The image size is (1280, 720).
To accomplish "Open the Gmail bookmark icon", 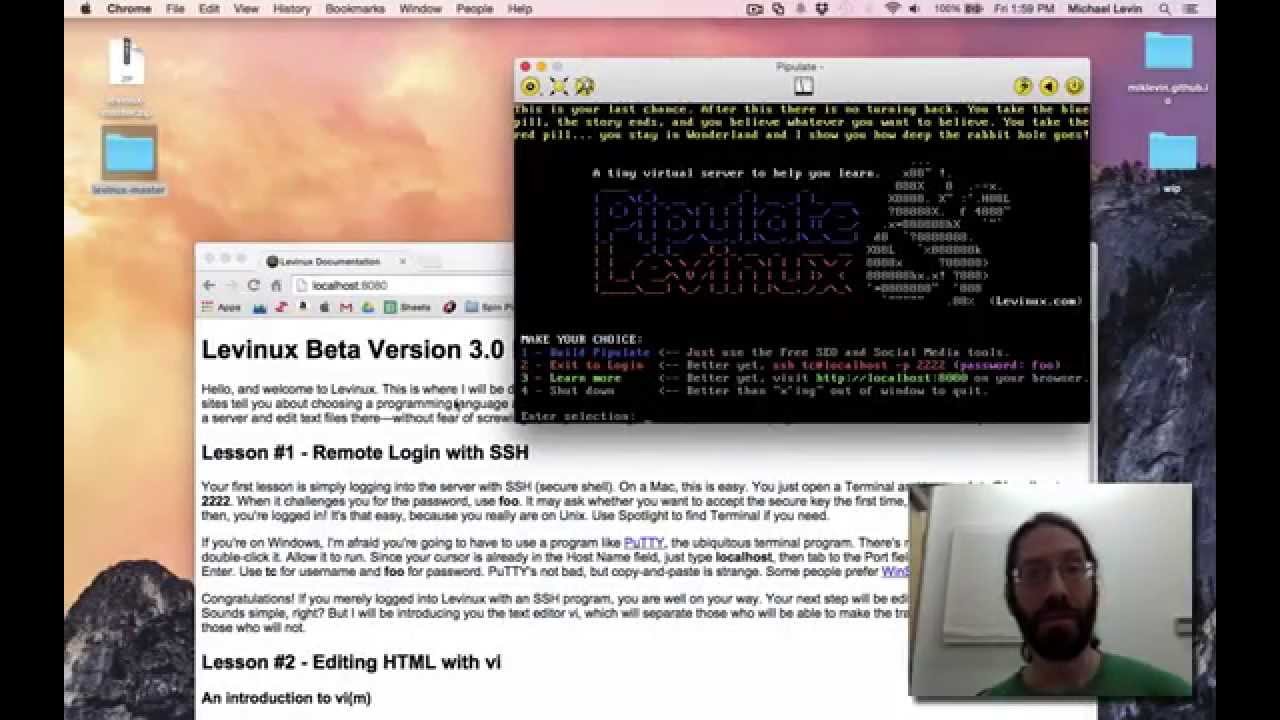I will click(346, 308).
